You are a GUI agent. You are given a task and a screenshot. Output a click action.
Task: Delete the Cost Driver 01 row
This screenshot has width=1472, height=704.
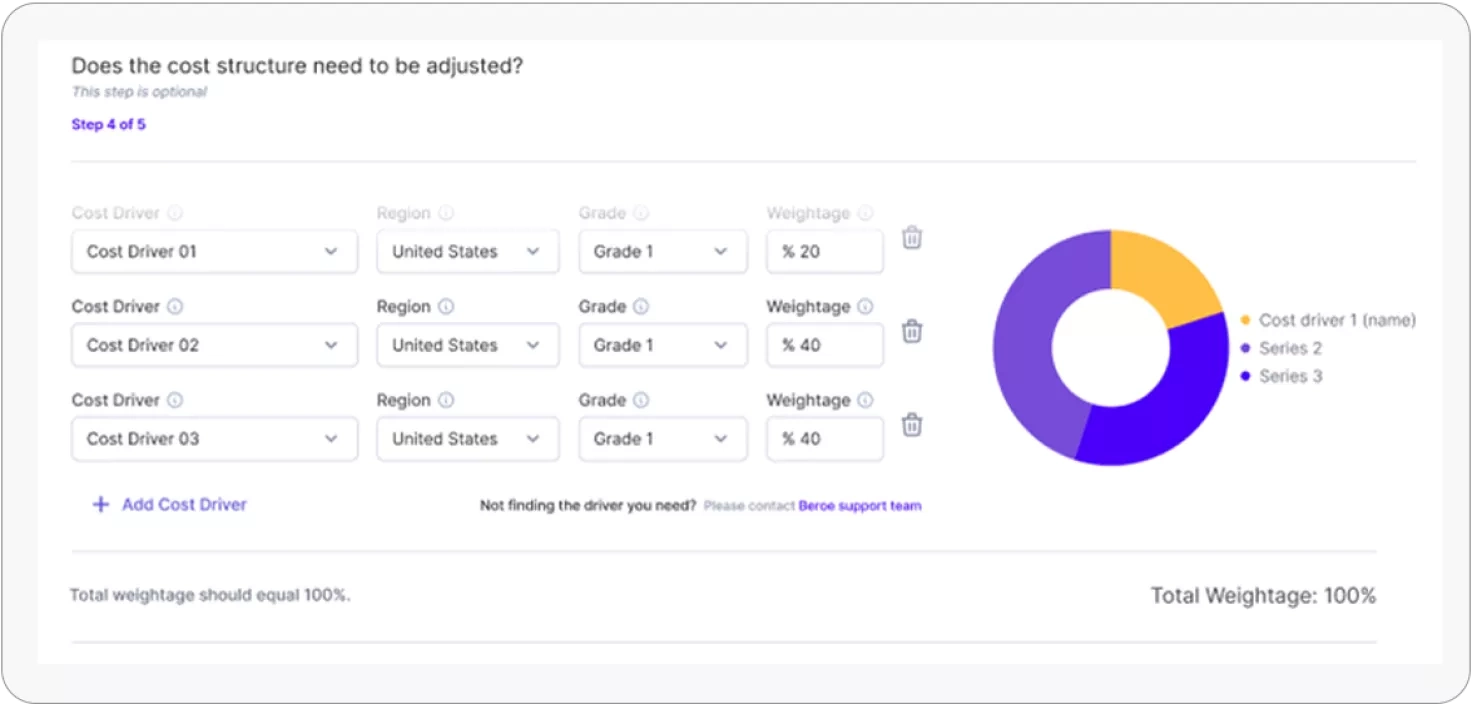[x=912, y=238]
